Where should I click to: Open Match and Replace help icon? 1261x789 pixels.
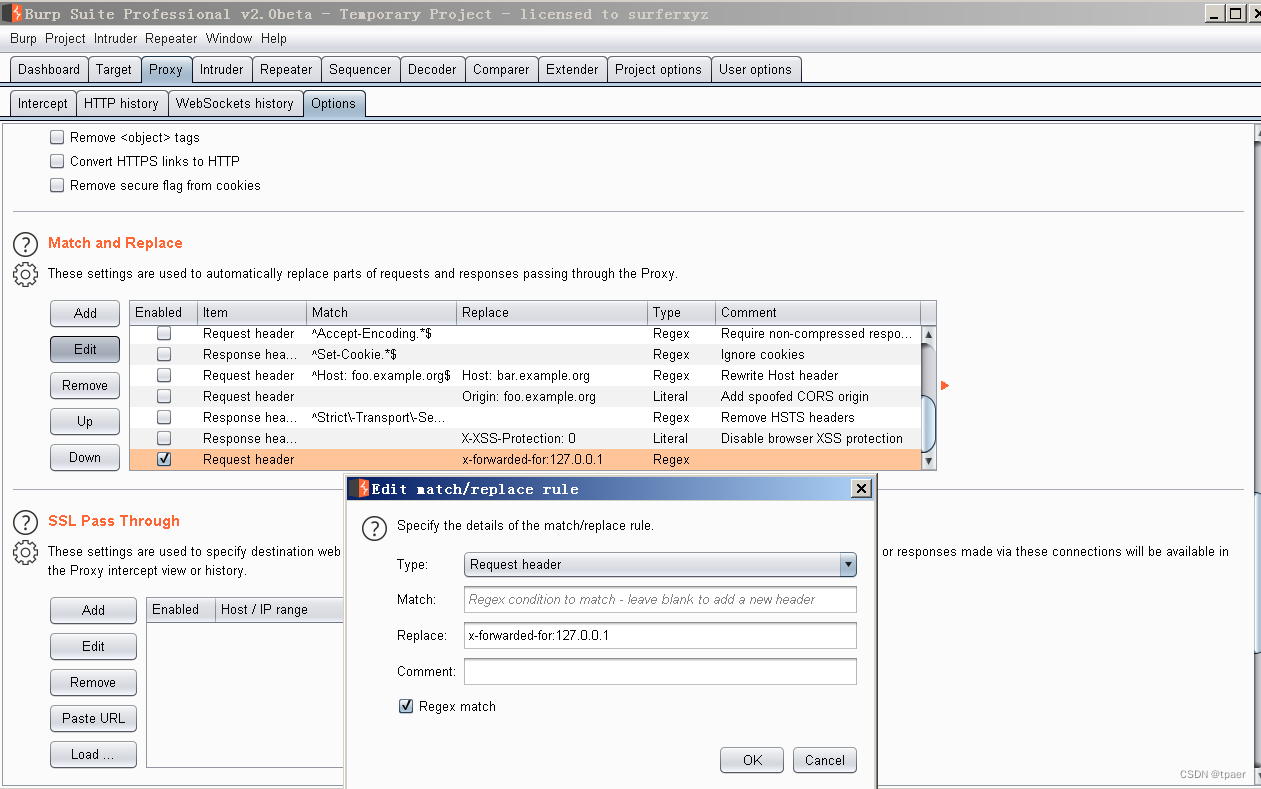tap(25, 244)
